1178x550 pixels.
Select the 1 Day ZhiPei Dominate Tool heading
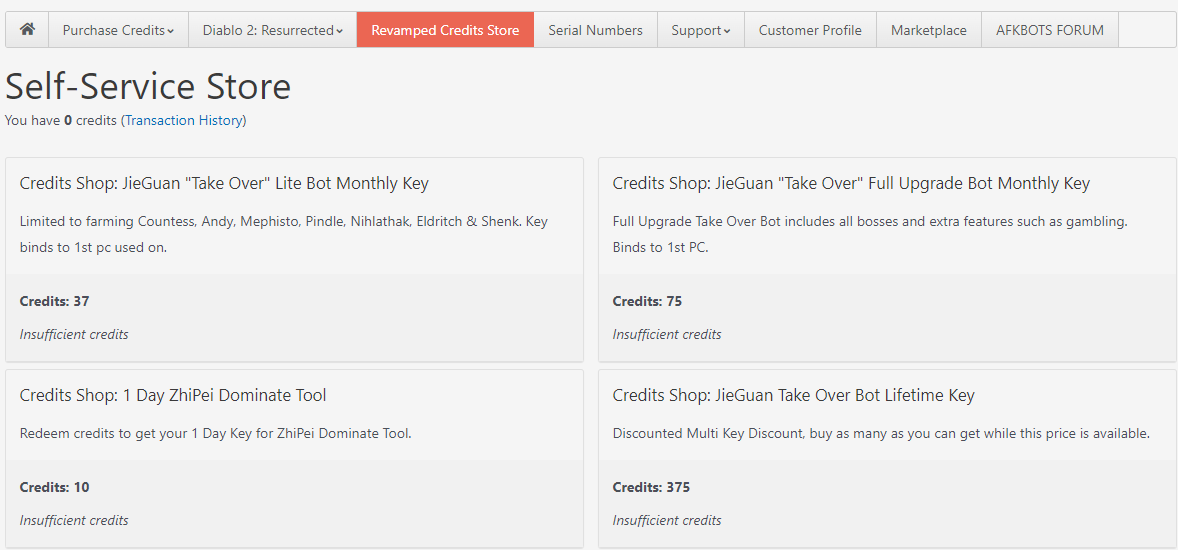(173, 395)
